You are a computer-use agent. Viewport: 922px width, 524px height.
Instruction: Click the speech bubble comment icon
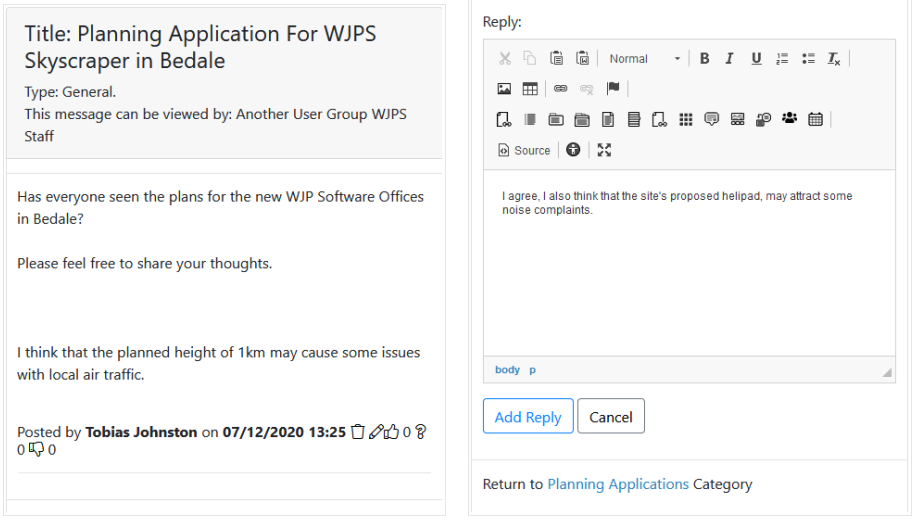711,120
